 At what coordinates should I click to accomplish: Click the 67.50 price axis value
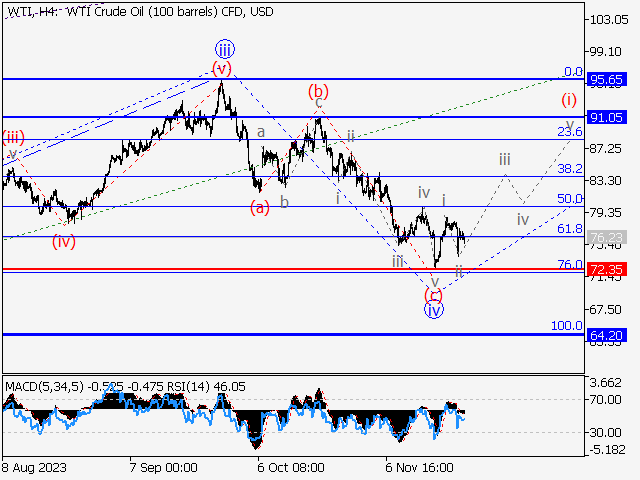coord(606,310)
